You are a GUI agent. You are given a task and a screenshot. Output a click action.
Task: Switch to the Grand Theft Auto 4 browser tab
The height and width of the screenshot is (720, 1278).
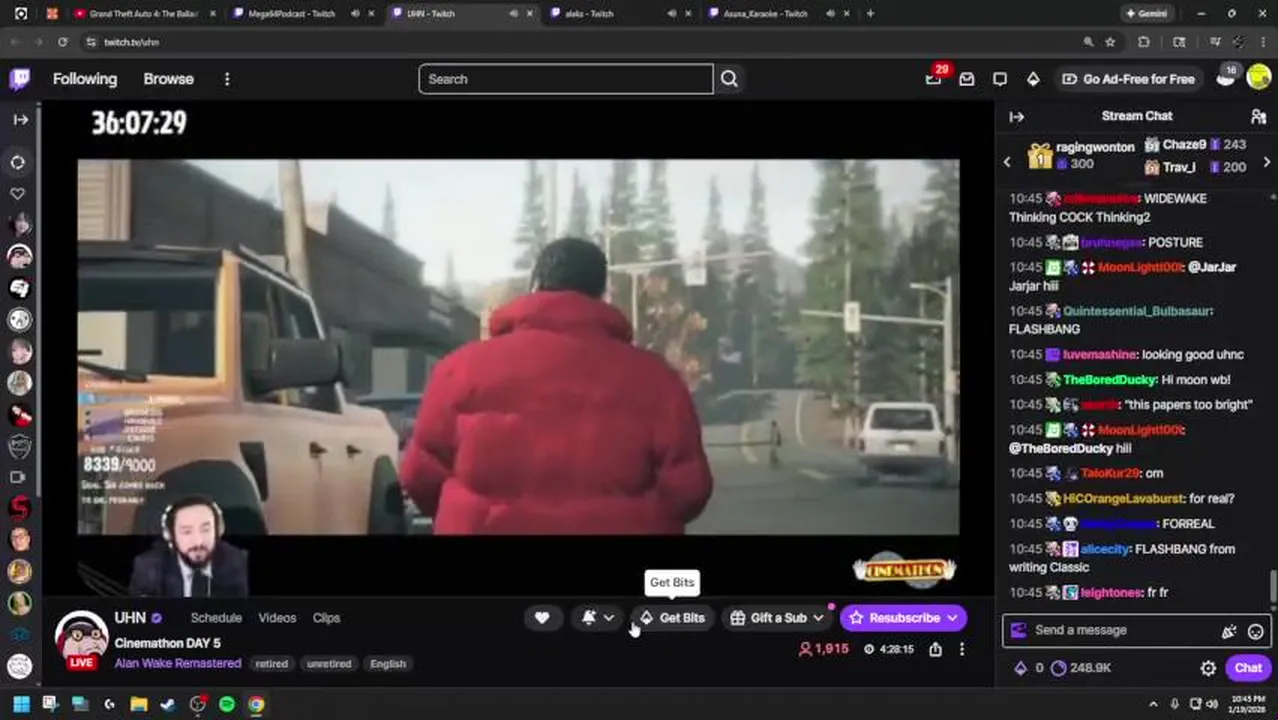tap(144, 14)
